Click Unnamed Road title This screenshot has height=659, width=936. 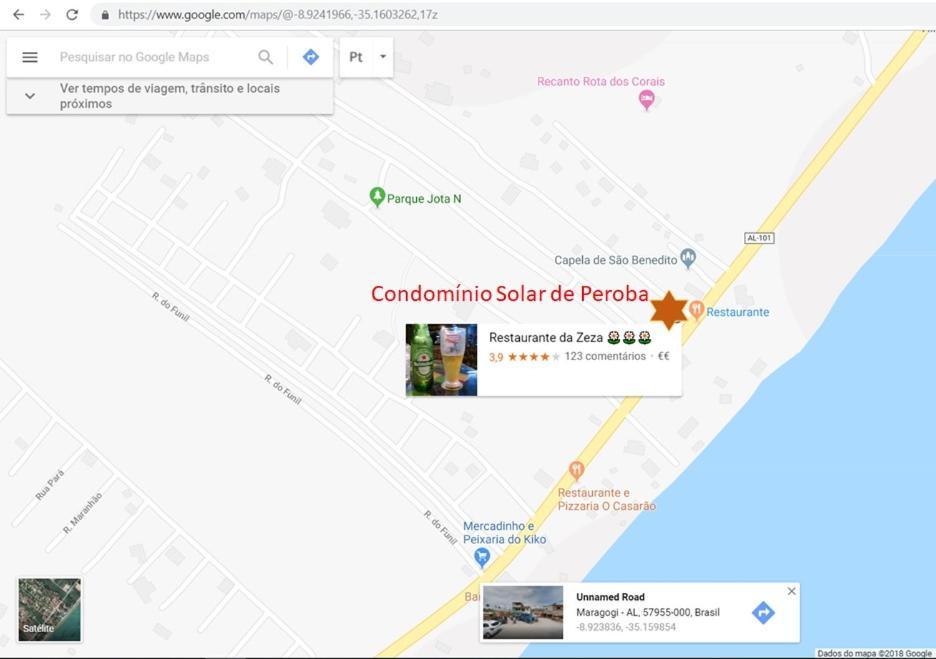[x=610, y=597]
